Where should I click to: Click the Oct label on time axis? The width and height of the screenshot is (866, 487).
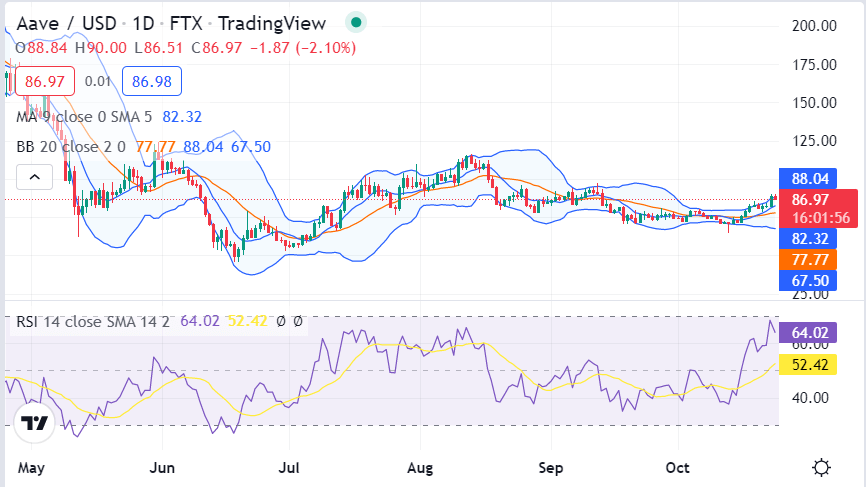coord(677,468)
